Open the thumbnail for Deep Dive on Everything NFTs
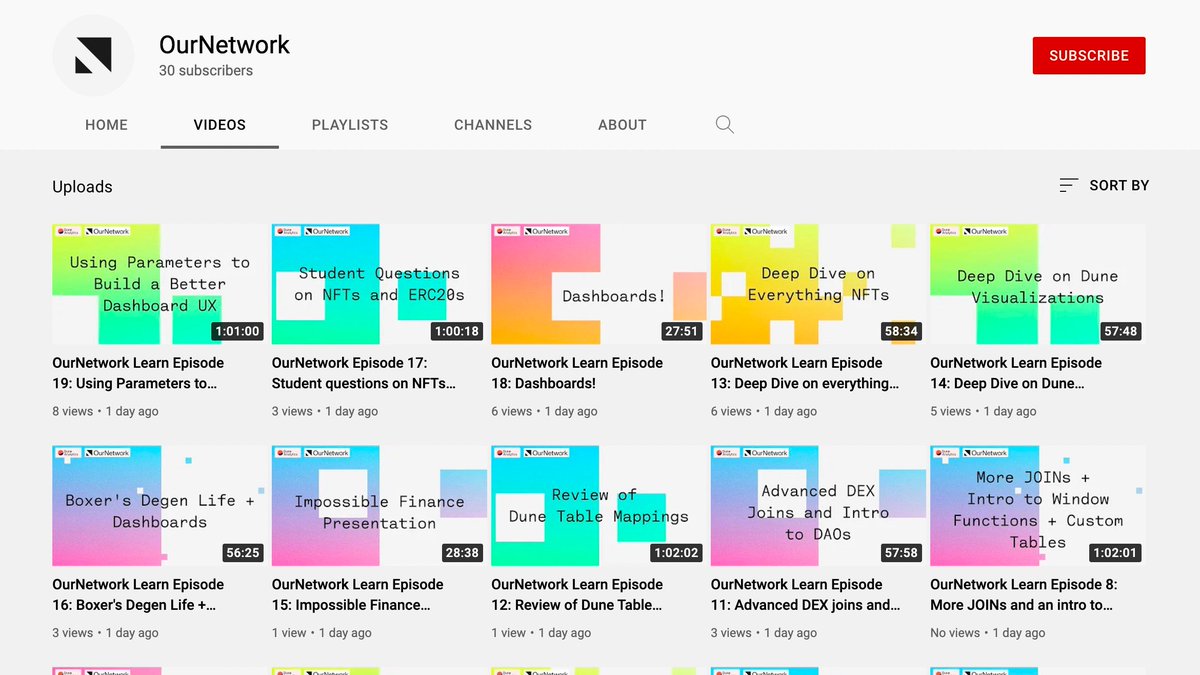1200x675 pixels. point(818,283)
